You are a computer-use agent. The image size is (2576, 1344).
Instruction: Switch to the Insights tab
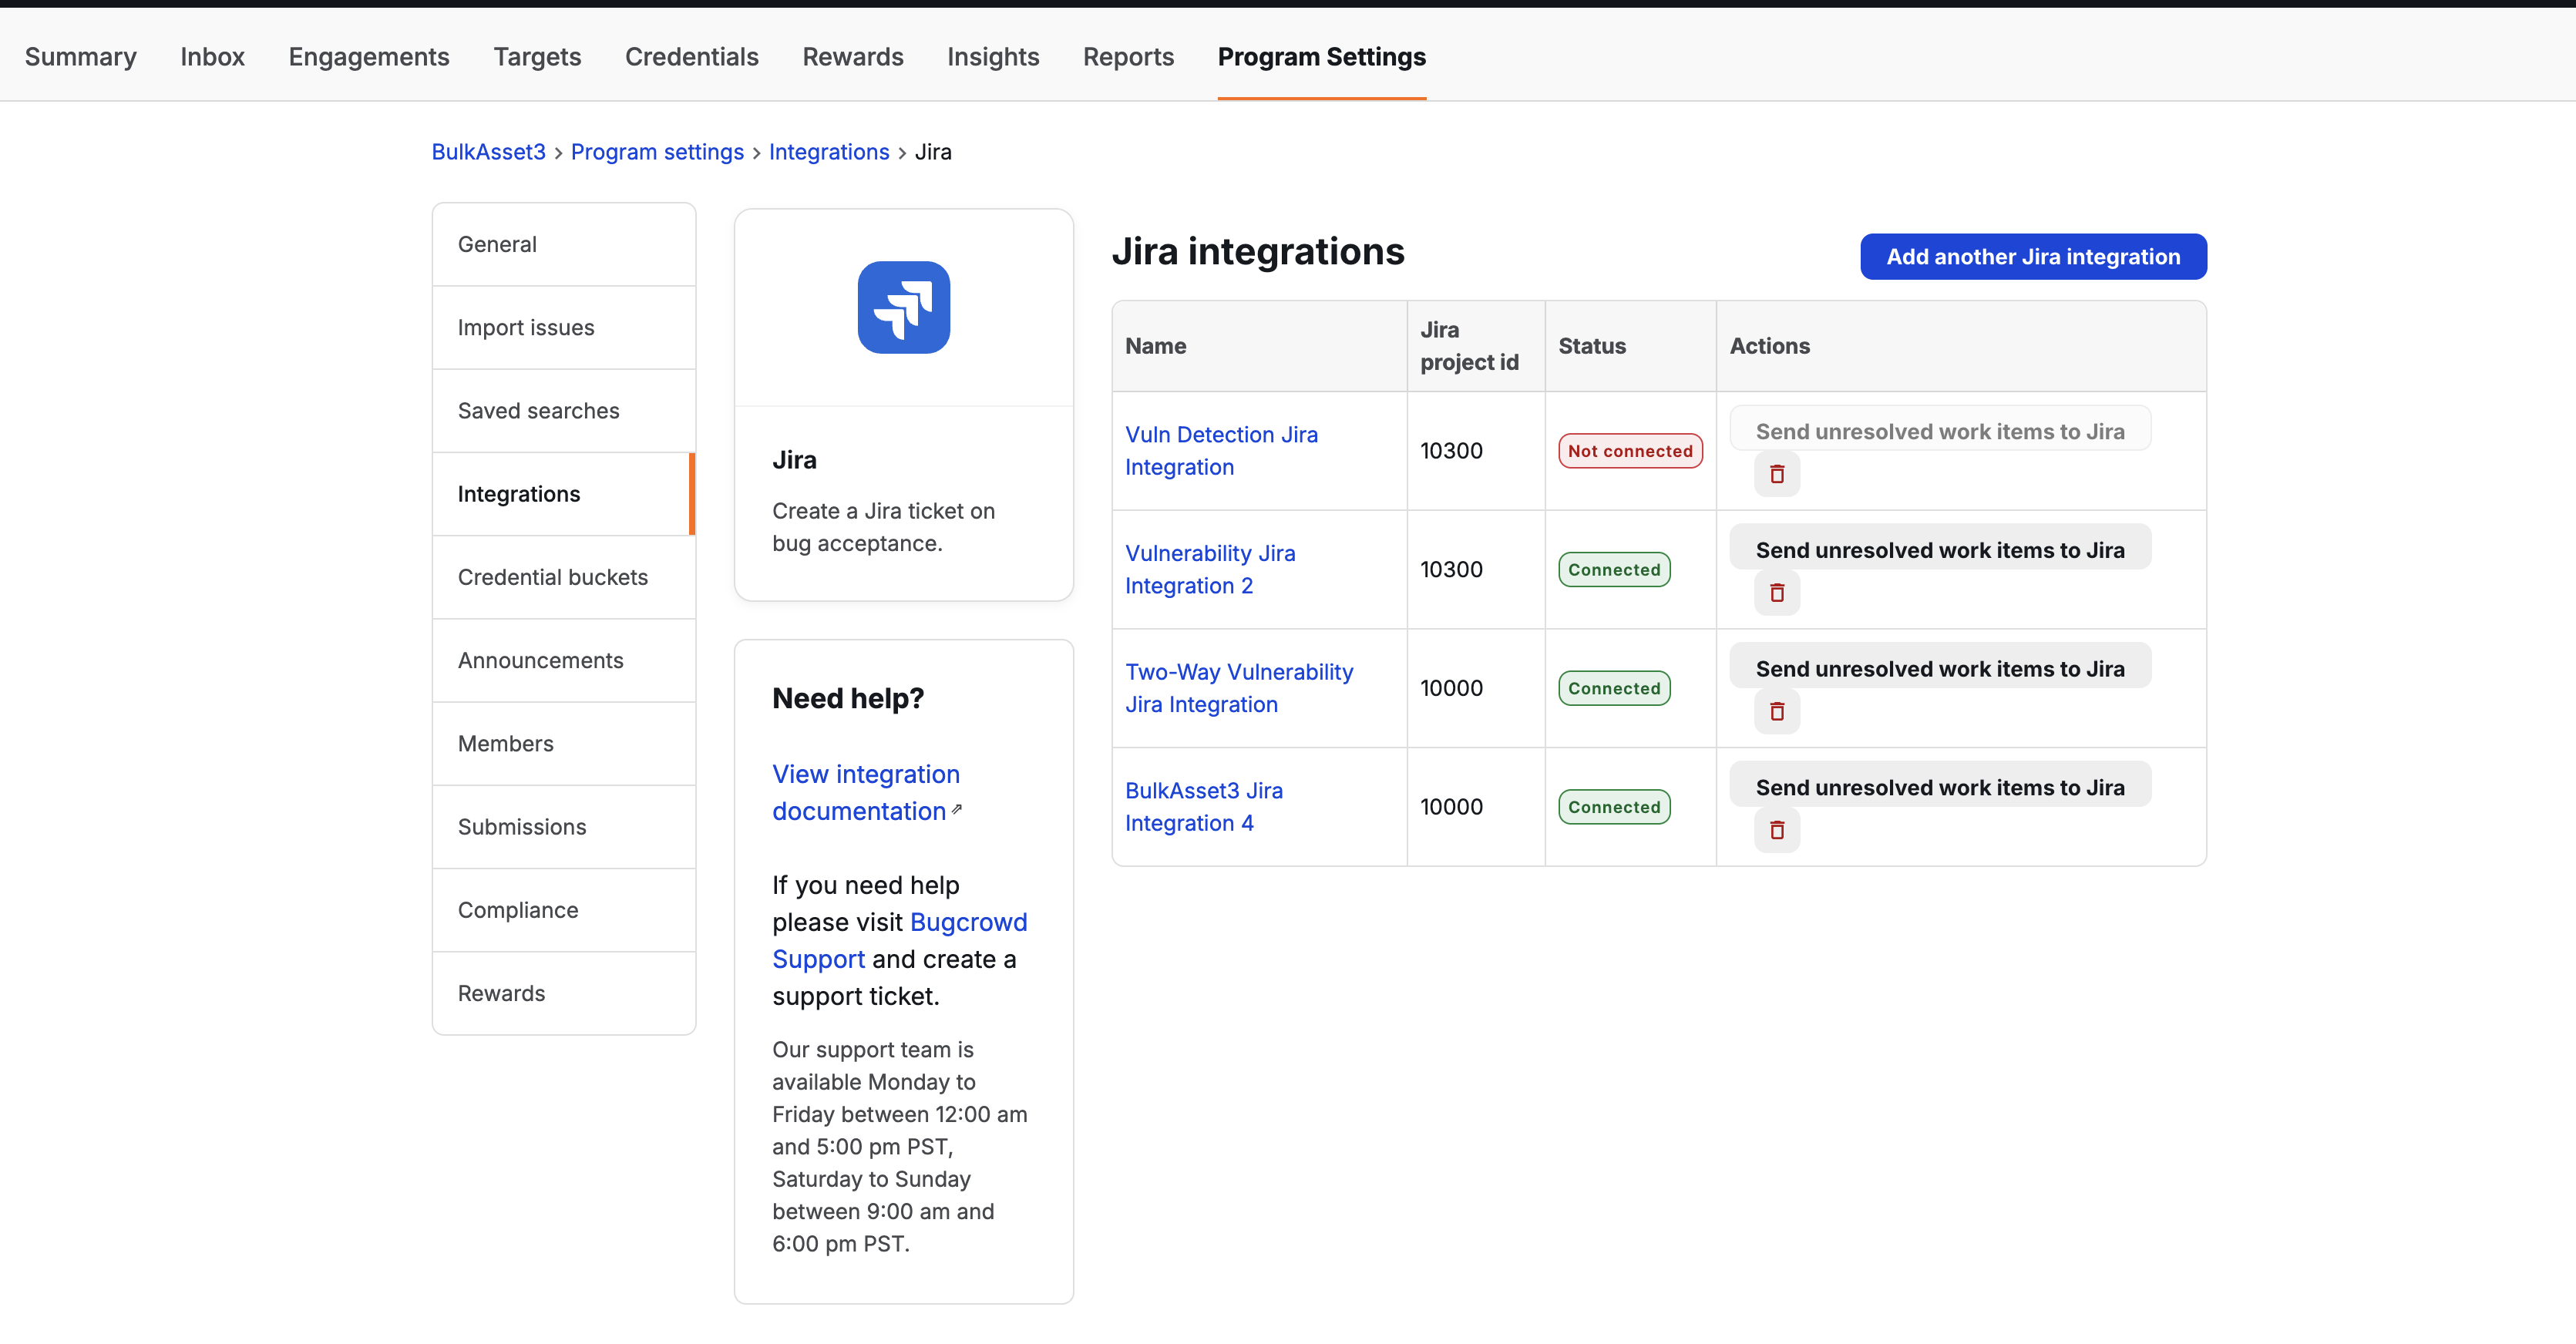tap(993, 57)
